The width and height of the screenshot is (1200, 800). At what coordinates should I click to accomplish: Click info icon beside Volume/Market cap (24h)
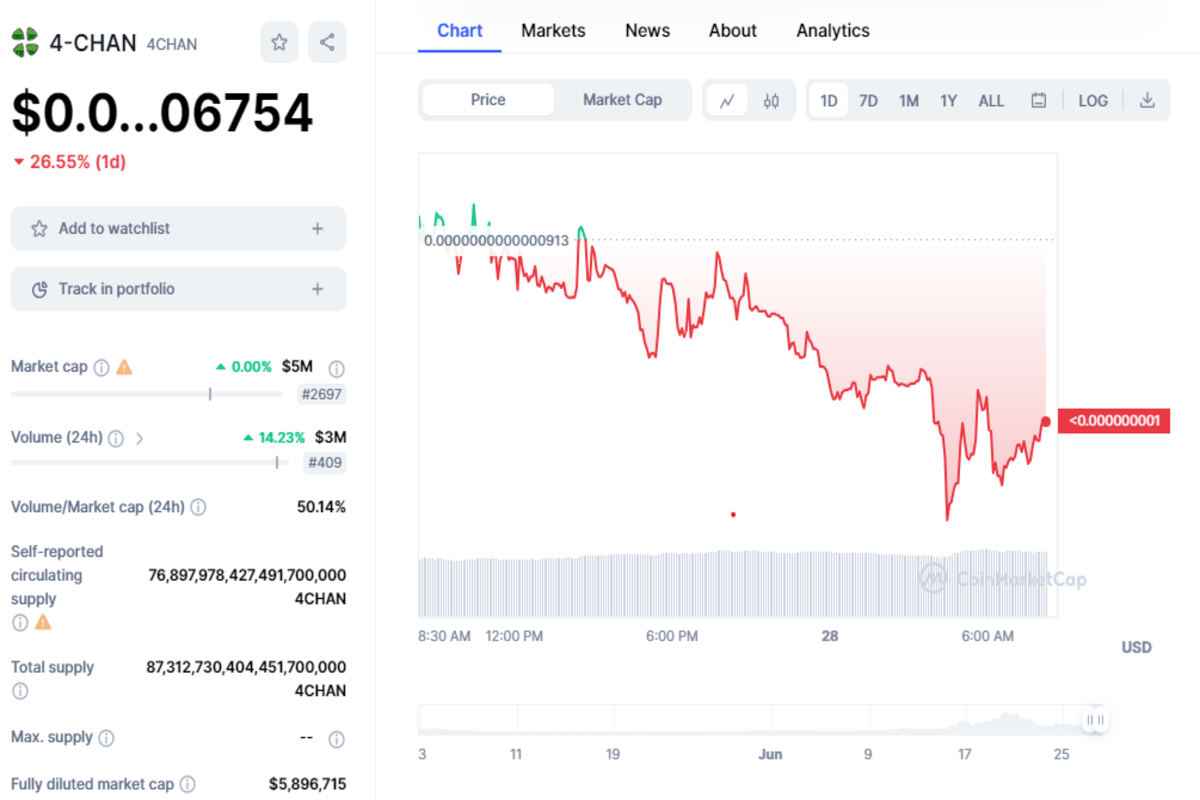click(x=198, y=507)
